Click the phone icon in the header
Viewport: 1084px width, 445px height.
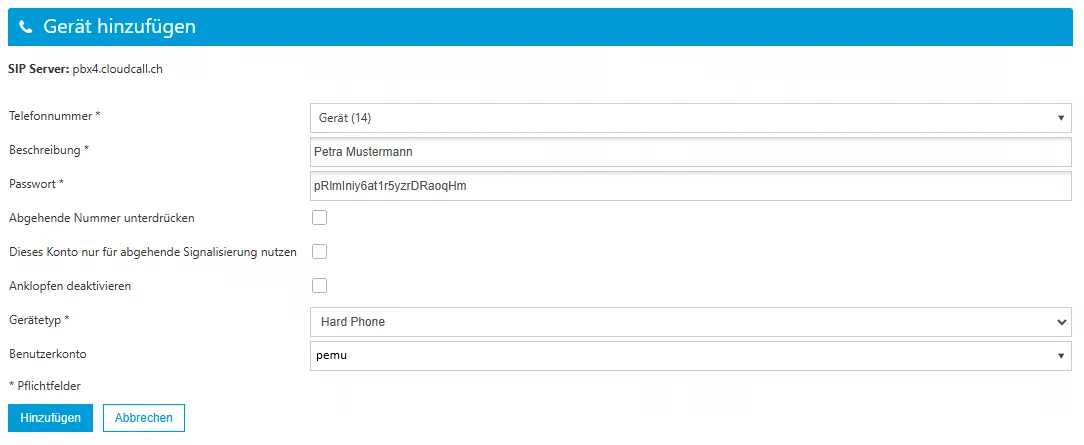point(26,28)
